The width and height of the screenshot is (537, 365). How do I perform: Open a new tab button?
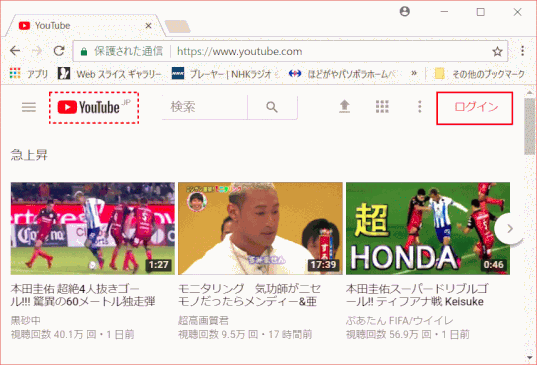pyautogui.click(x=177, y=26)
